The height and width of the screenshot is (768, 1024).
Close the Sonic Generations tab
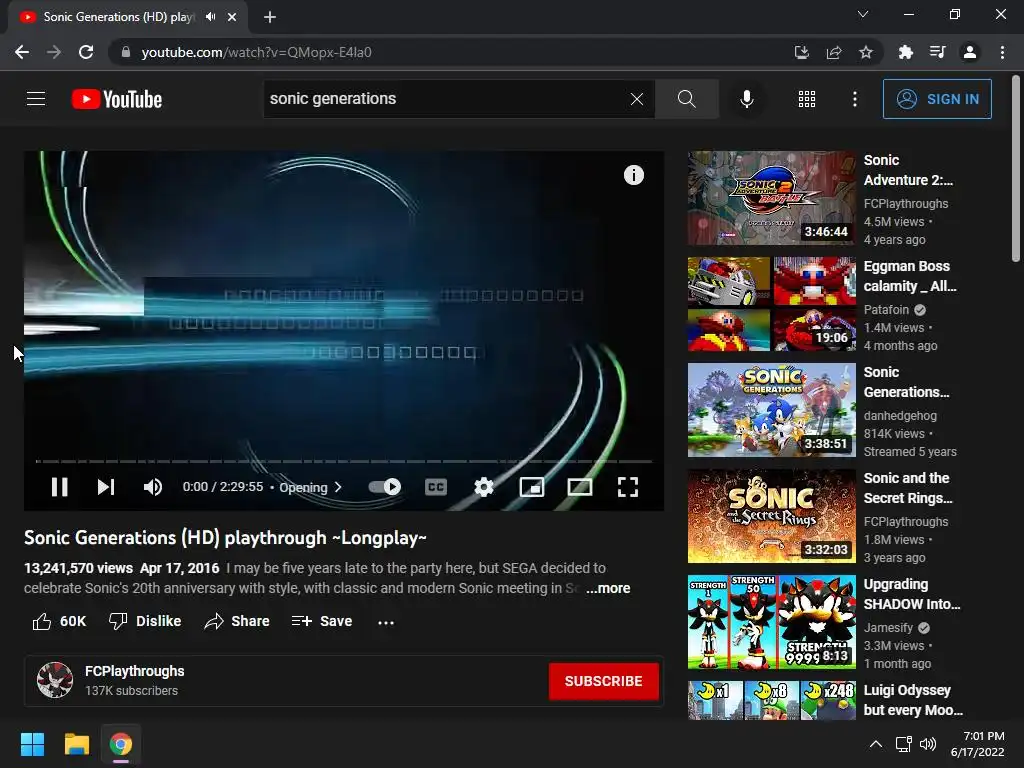tap(232, 17)
